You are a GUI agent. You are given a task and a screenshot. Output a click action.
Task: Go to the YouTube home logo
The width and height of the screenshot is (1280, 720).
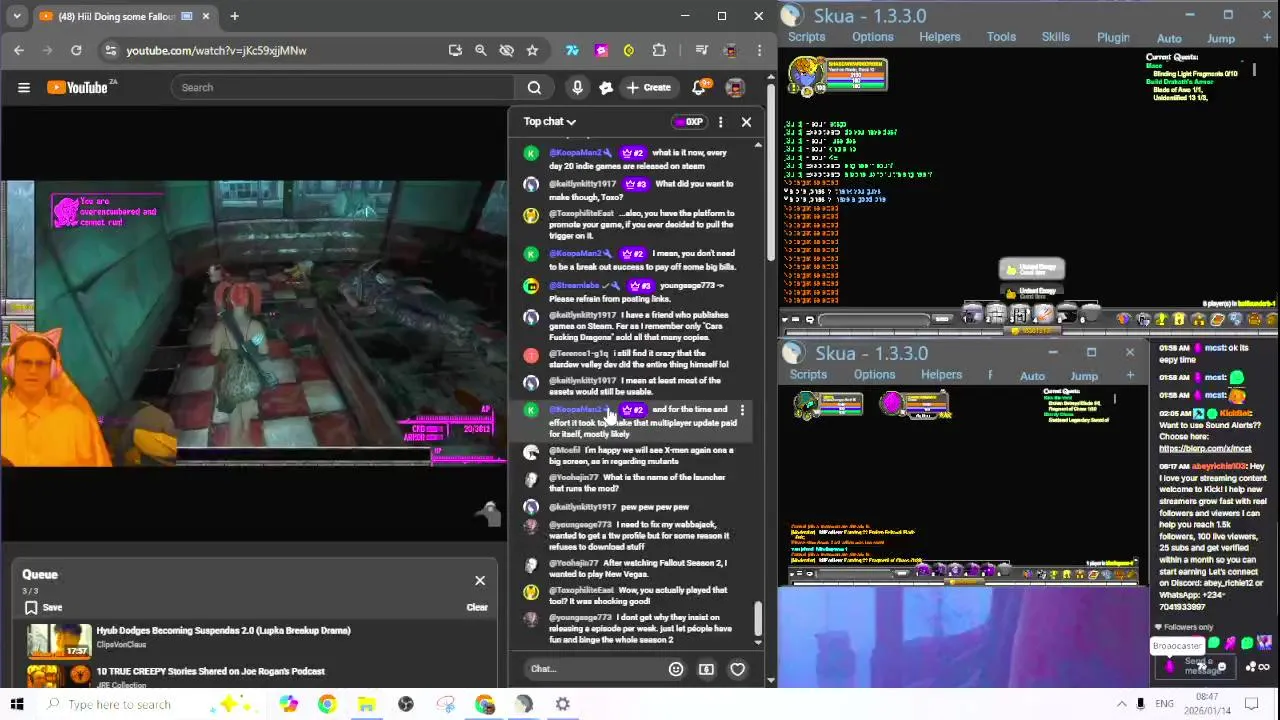point(79,88)
